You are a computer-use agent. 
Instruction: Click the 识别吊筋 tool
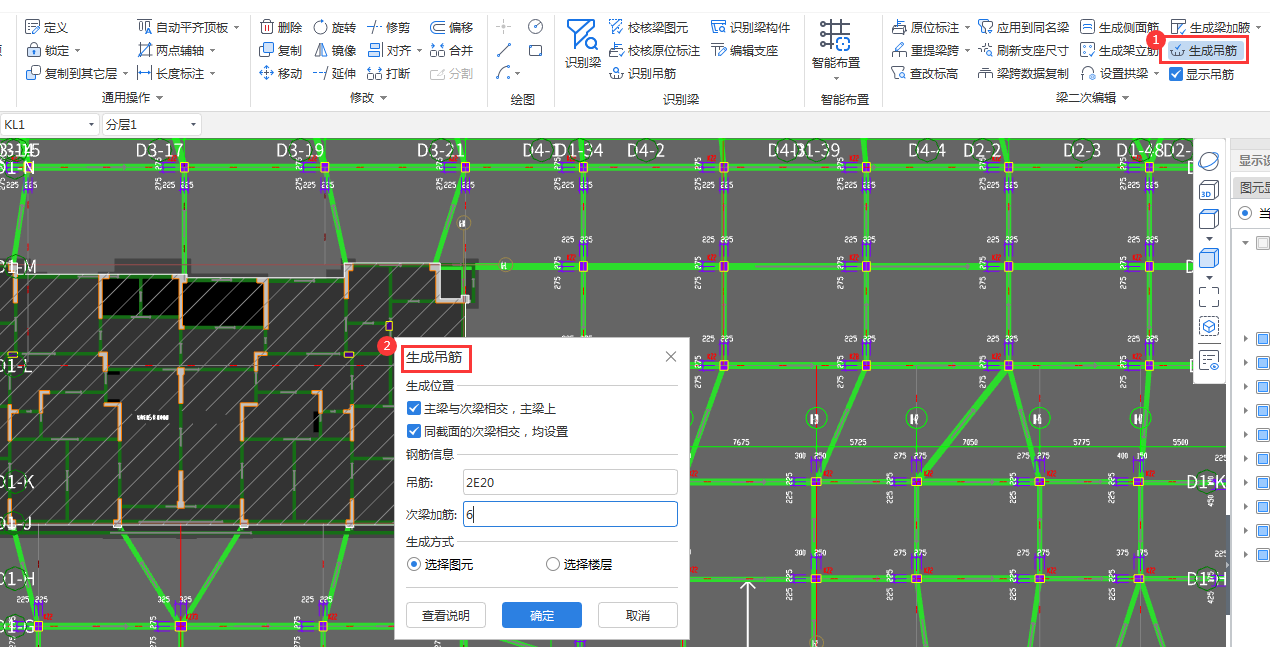coord(642,73)
